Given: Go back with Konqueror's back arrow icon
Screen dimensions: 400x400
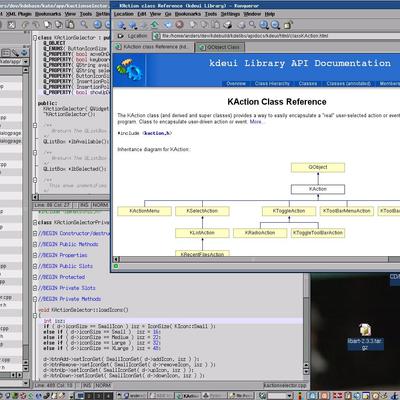Looking at the screenshot, I should [x=121, y=25].
